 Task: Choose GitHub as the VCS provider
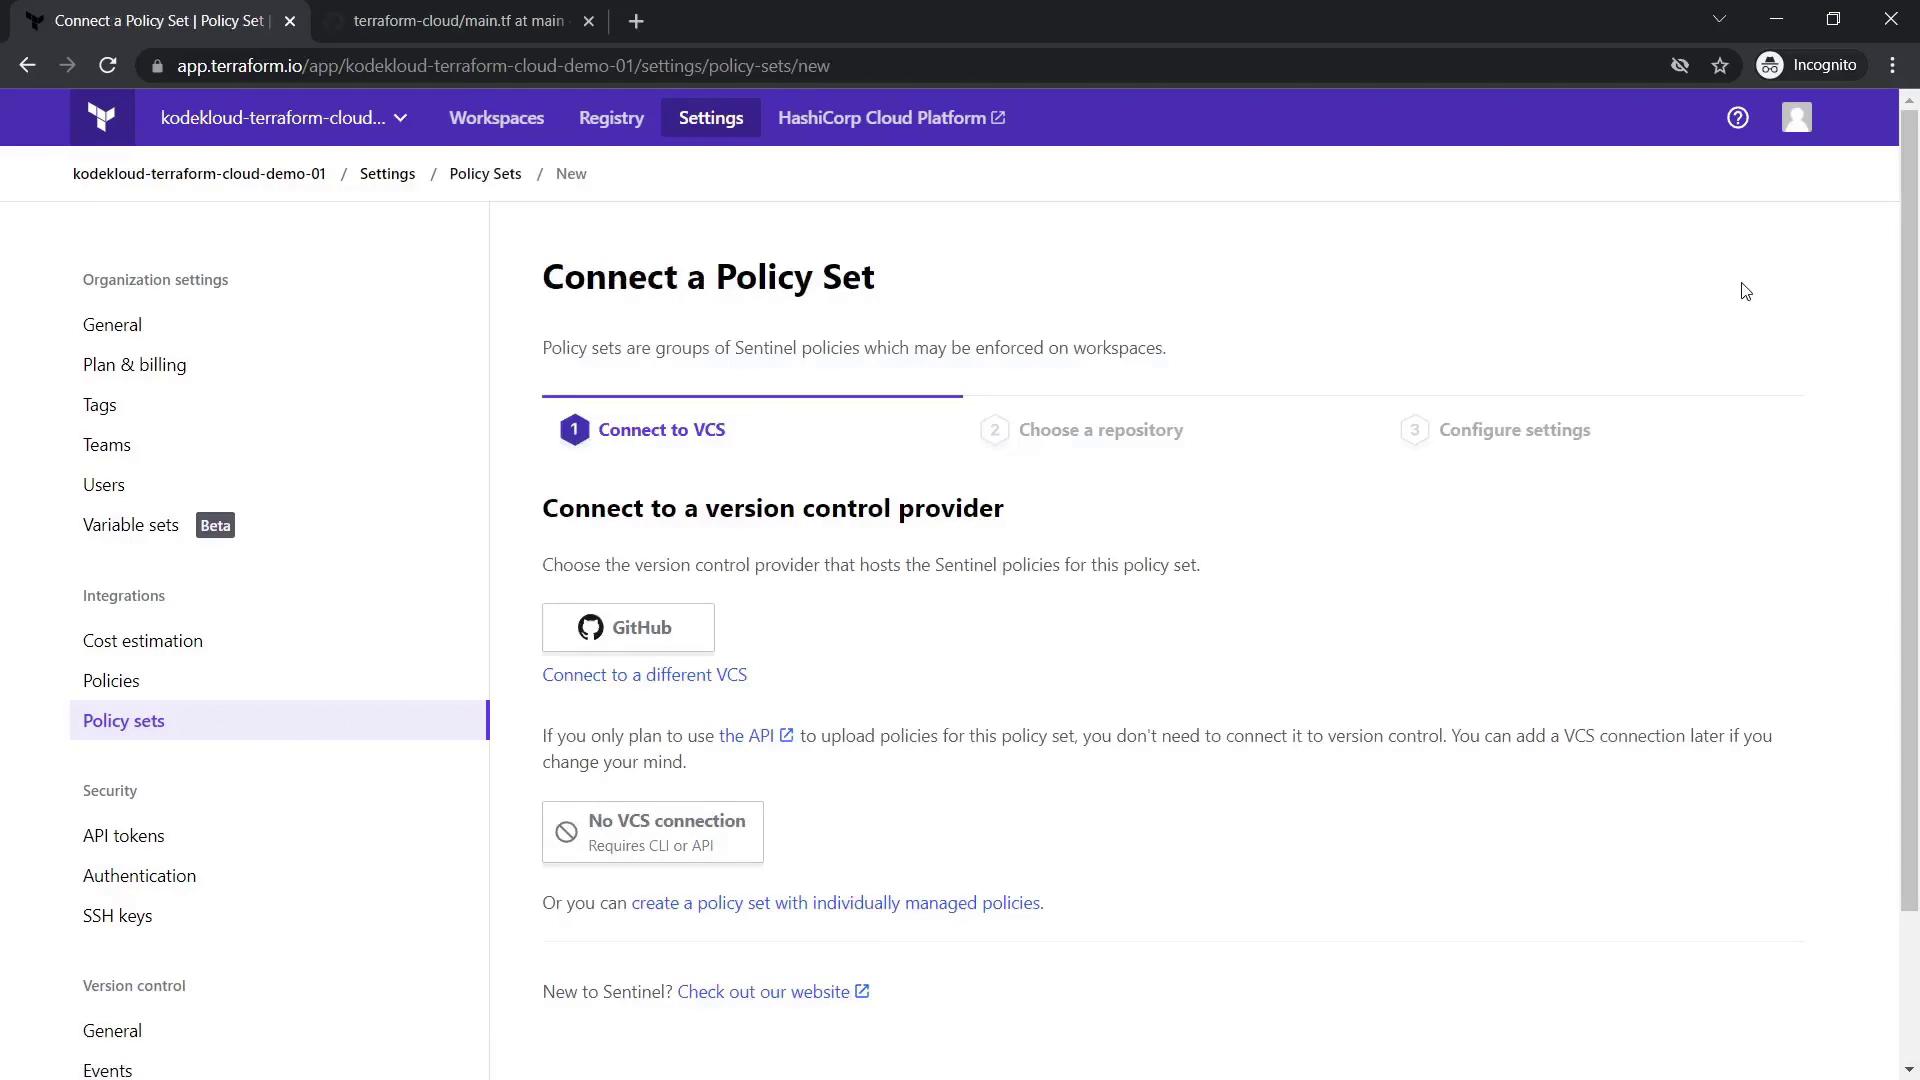(x=628, y=628)
